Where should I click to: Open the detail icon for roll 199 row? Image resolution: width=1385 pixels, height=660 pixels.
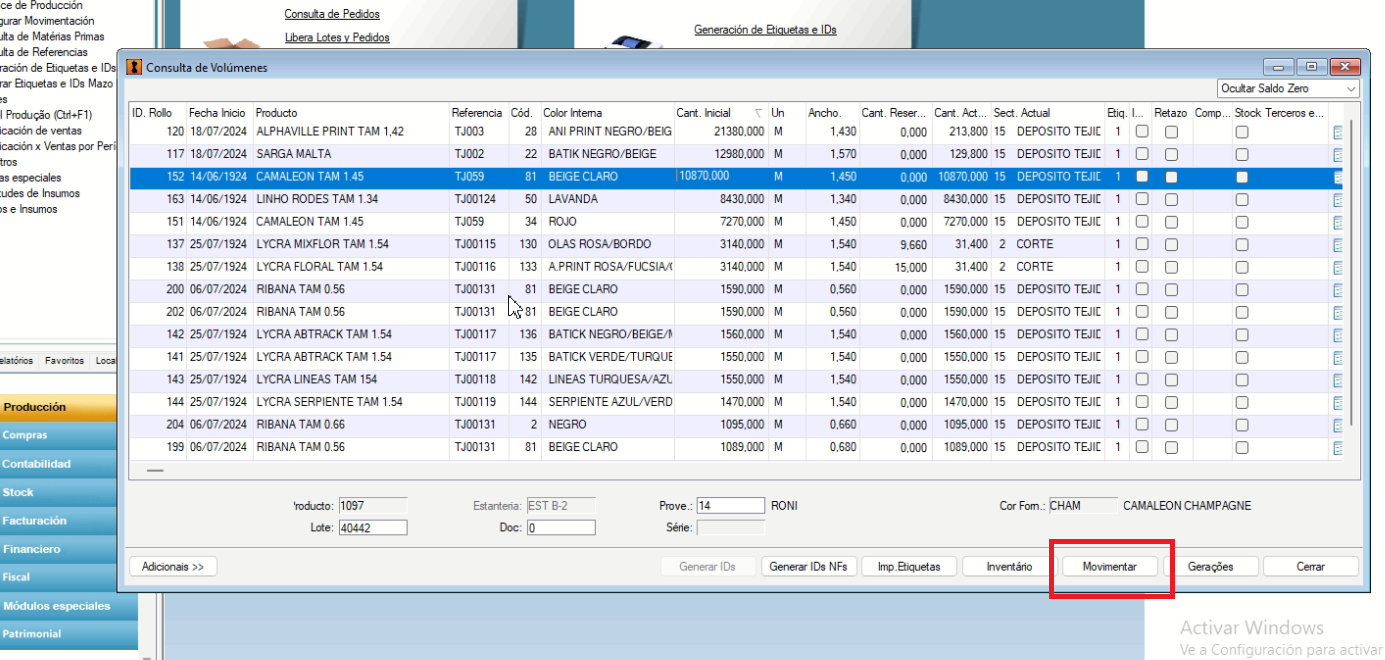1338,447
